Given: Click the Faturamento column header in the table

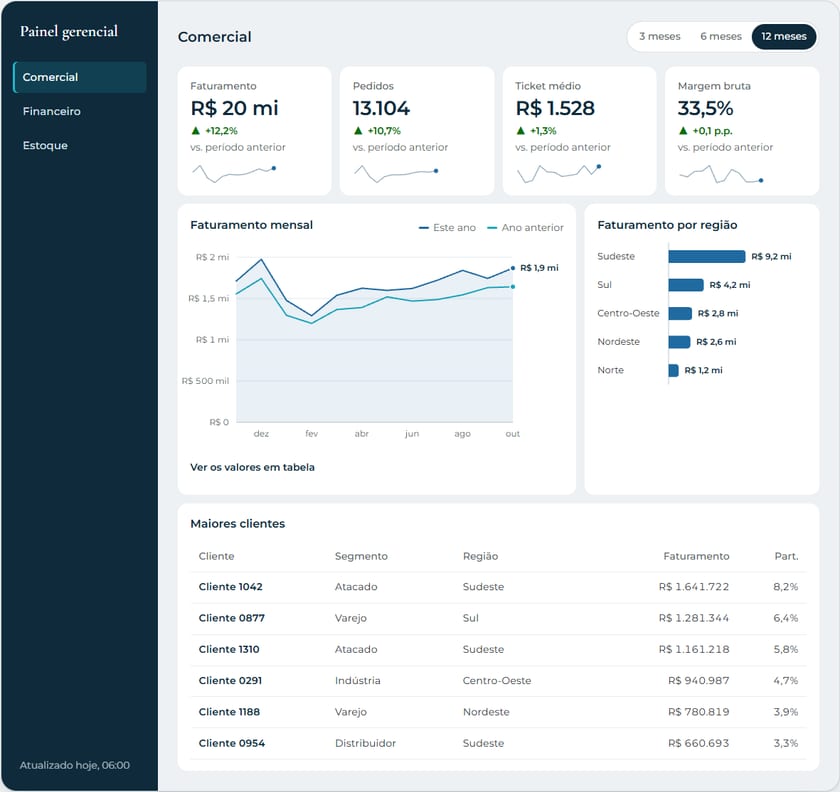Looking at the screenshot, I should tap(696, 556).
